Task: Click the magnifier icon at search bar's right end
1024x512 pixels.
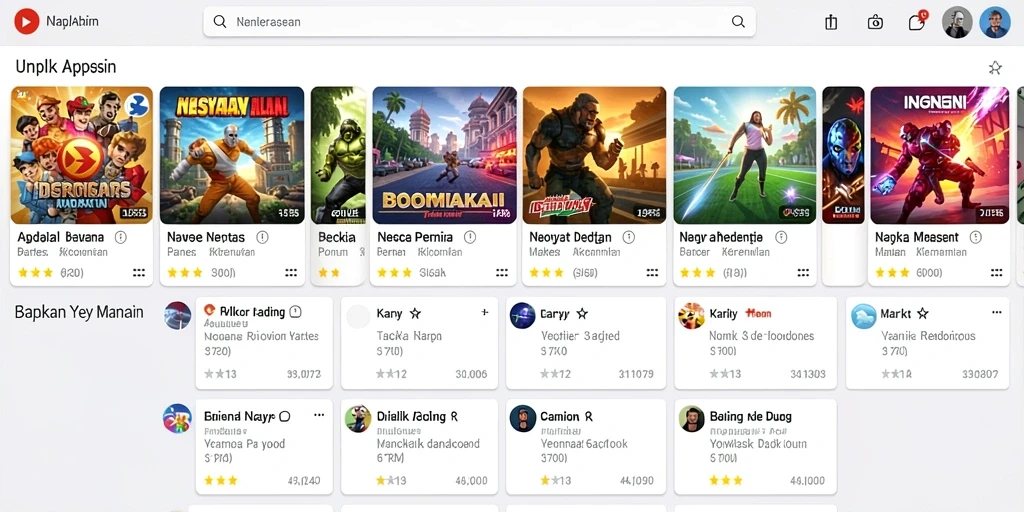Action: tap(738, 22)
